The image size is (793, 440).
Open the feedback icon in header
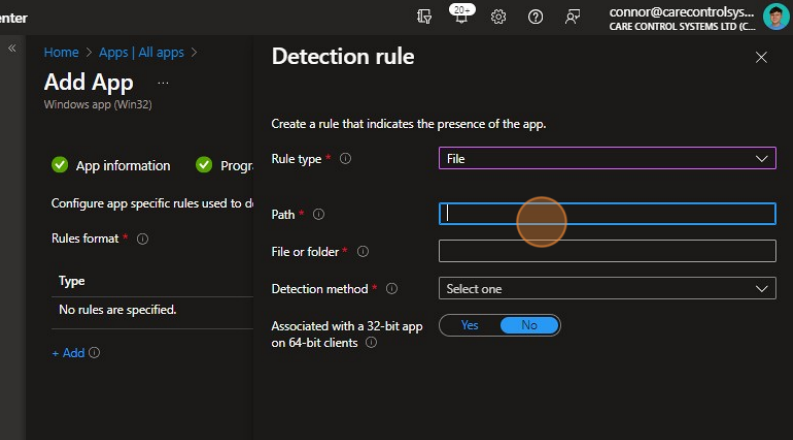[572, 17]
